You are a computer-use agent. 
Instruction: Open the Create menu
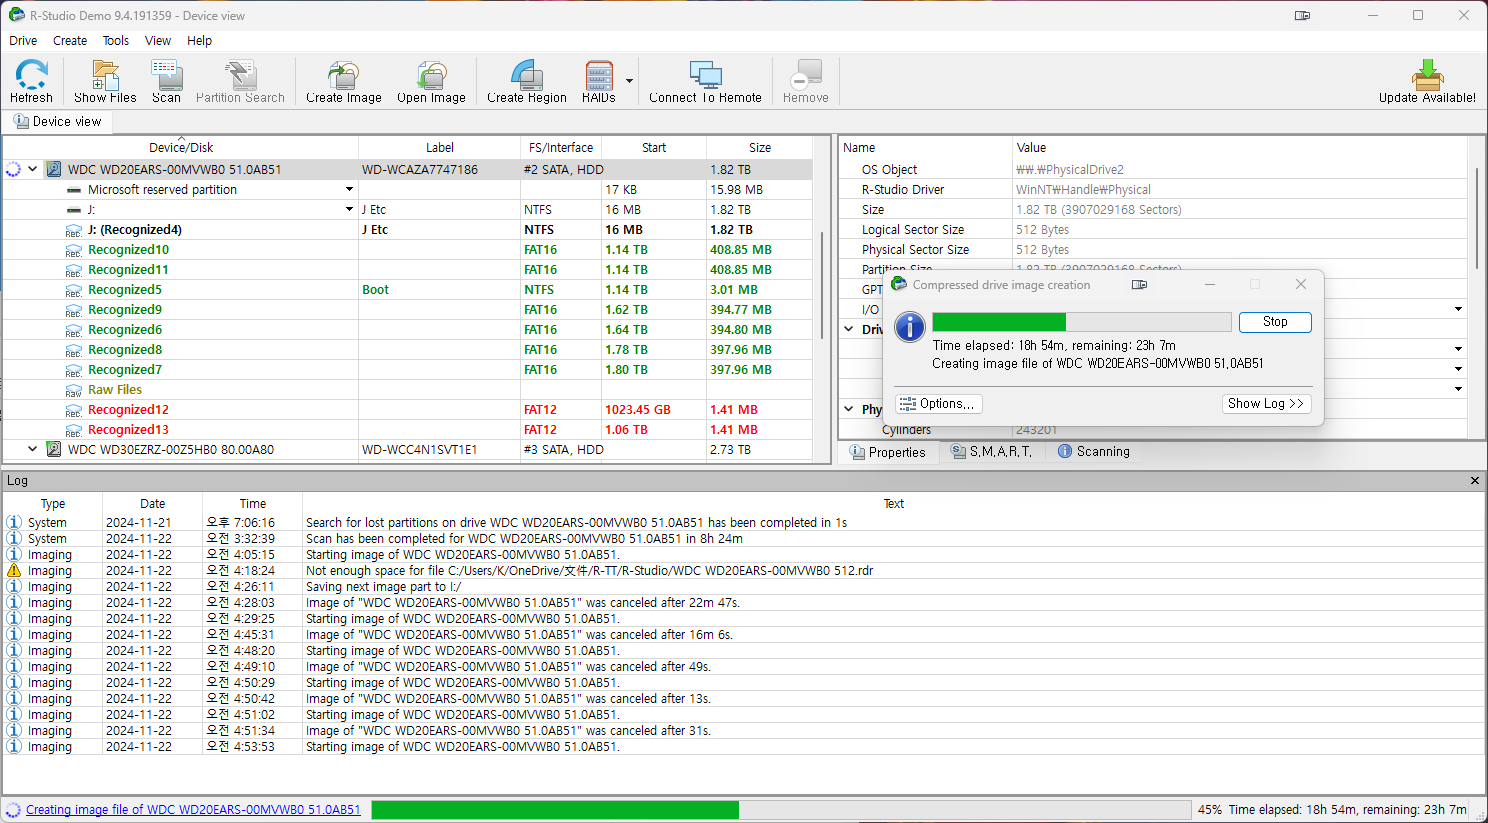coord(70,41)
